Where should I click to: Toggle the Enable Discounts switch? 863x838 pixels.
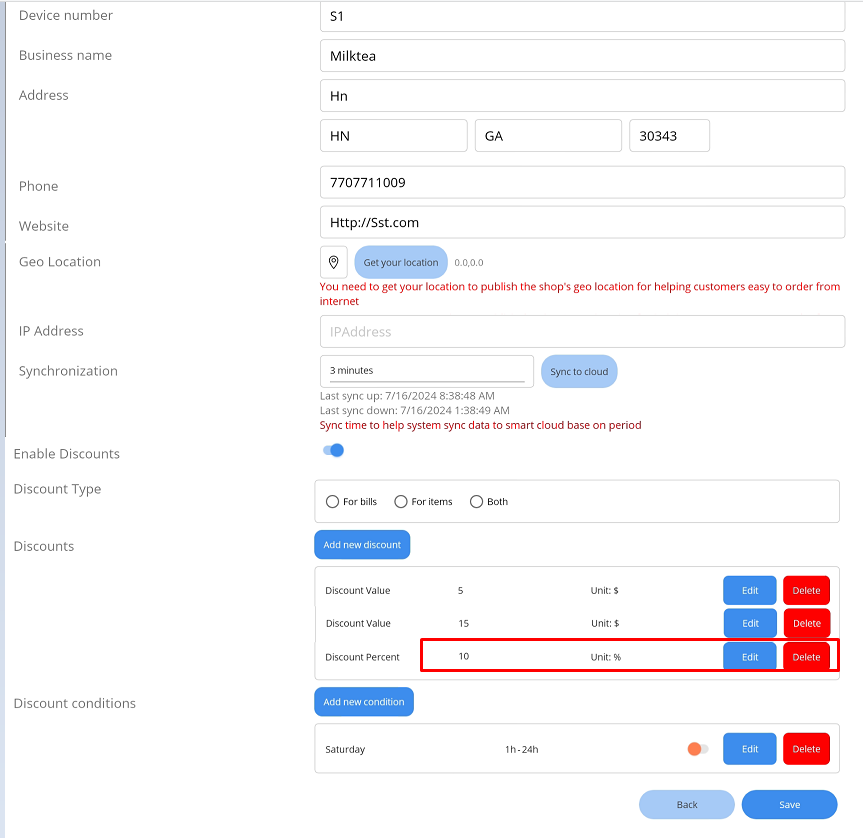333,450
